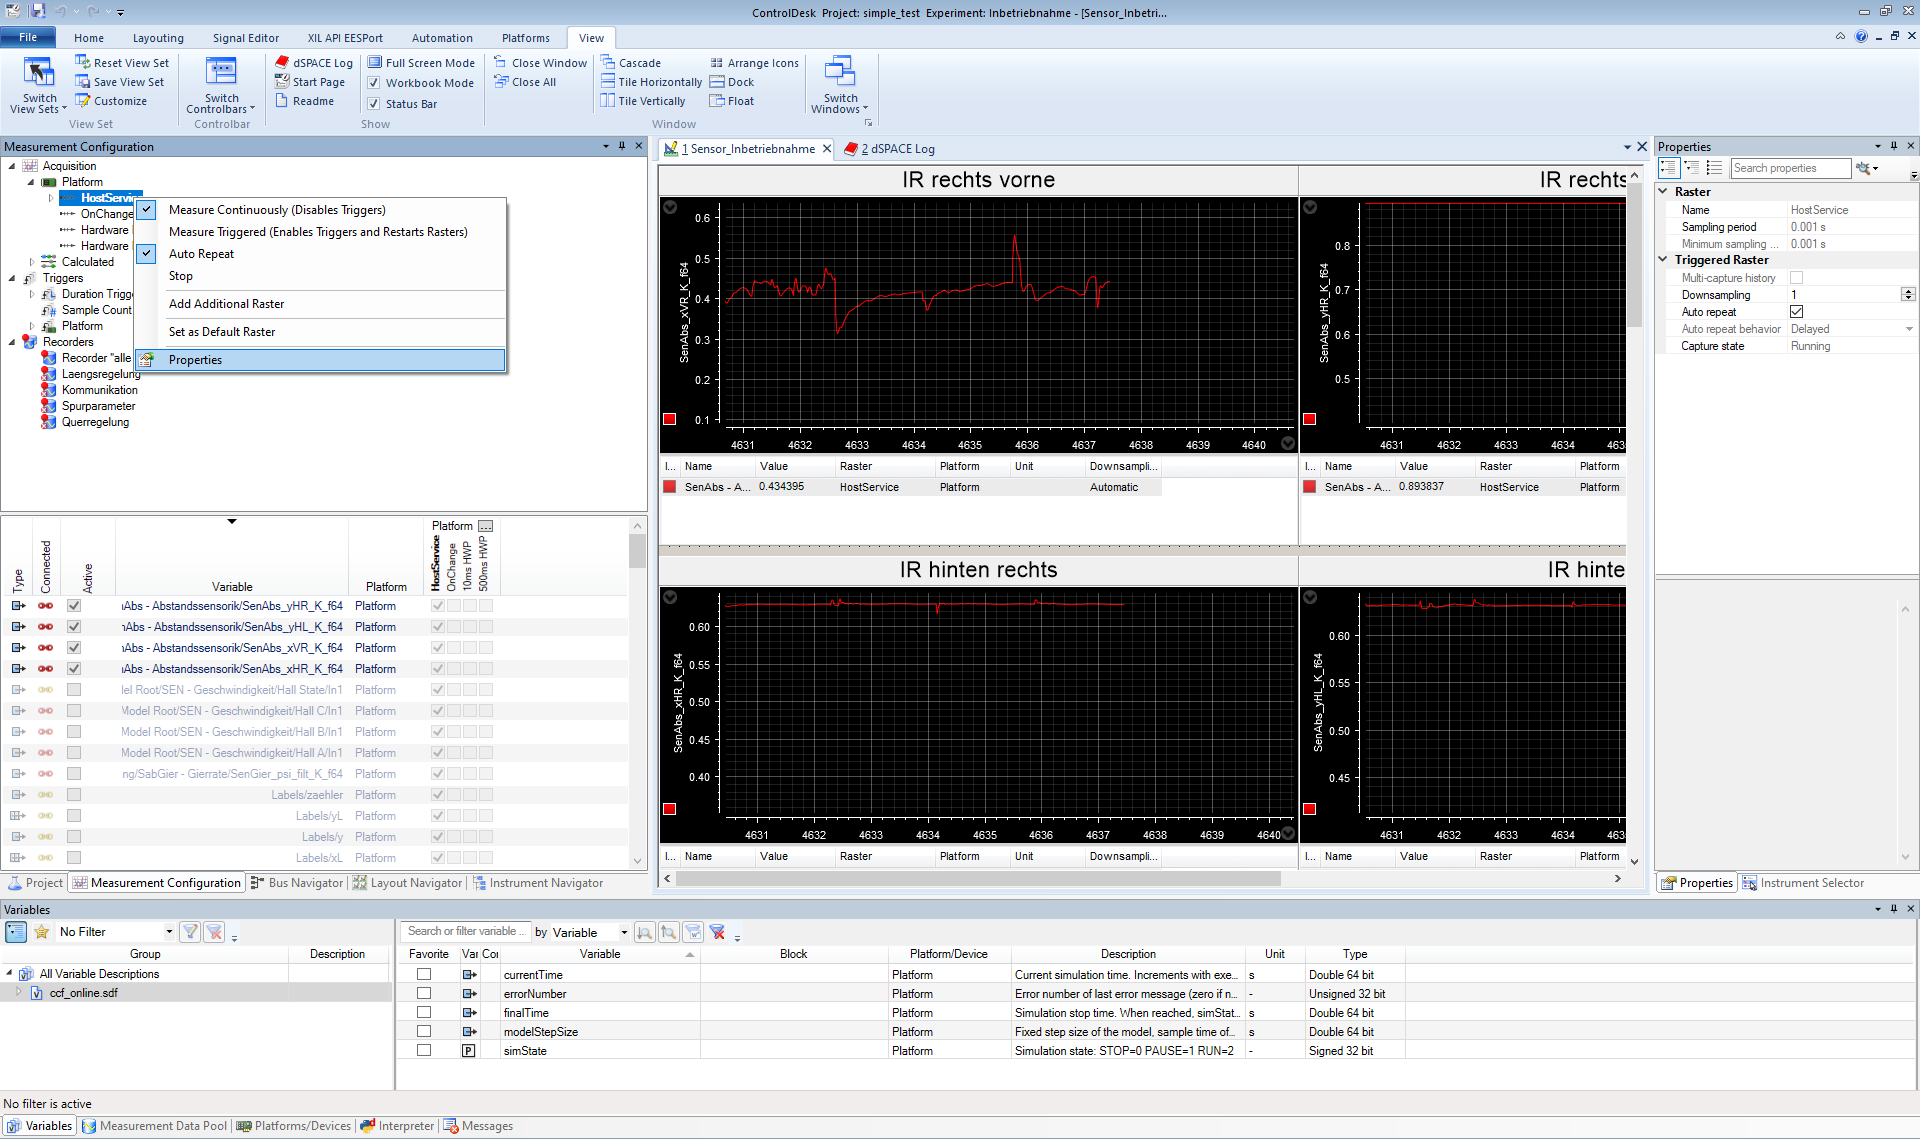Open the No Filter dropdown

[169, 932]
